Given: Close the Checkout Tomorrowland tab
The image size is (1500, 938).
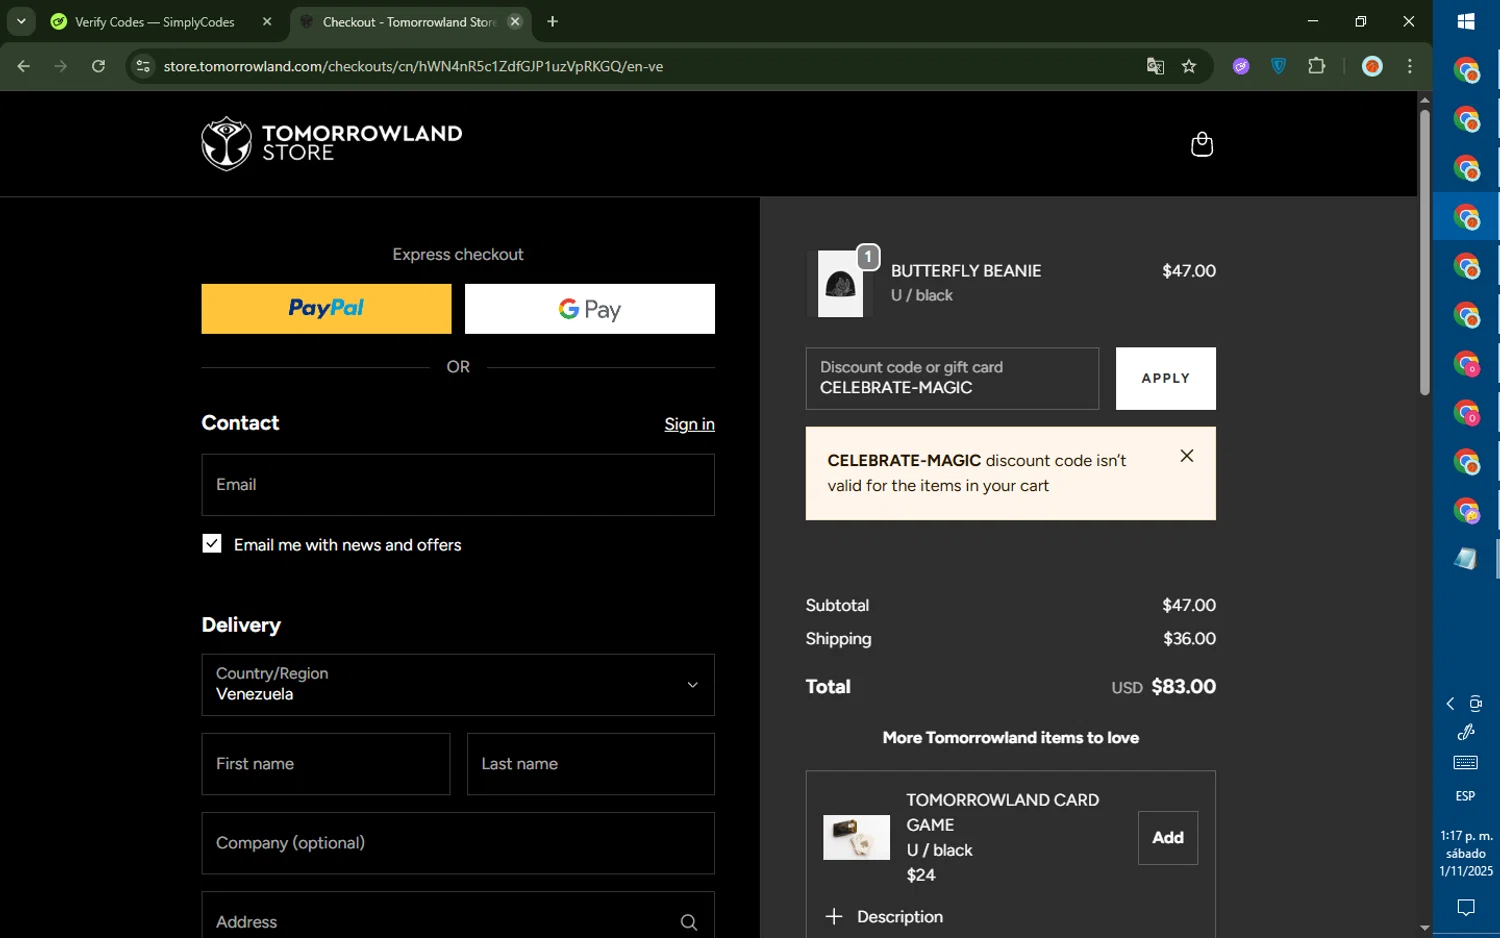Looking at the screenshot, I should pos(515,22).
